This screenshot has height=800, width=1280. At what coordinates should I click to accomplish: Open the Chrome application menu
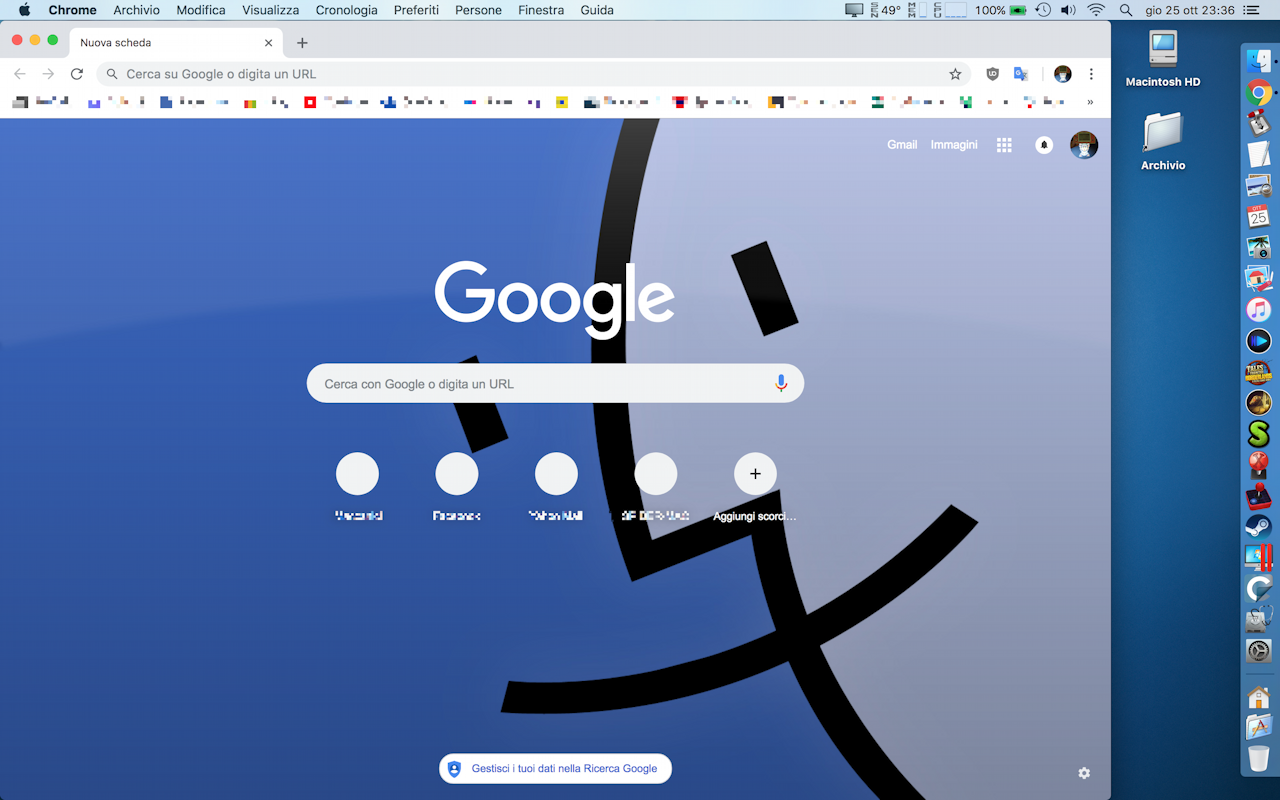point(73,10)
